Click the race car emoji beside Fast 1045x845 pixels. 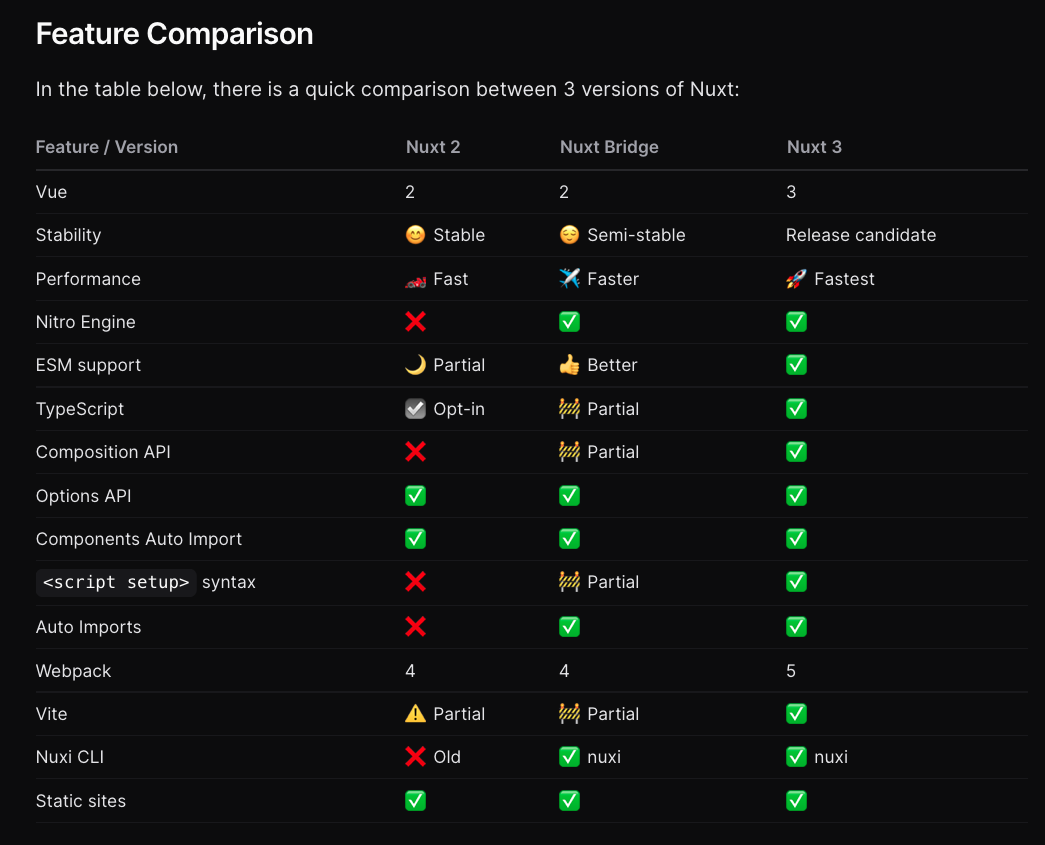[415, 279]
